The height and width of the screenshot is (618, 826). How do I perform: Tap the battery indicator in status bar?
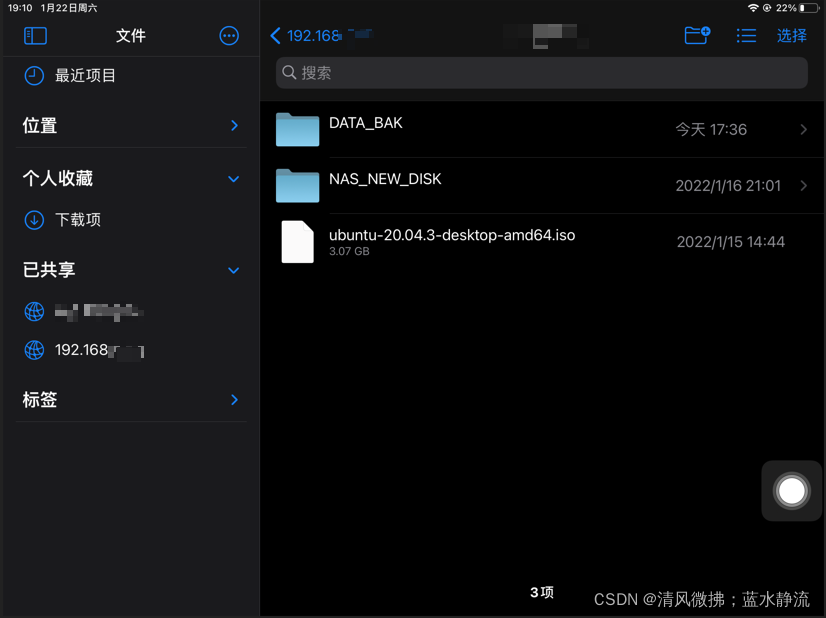point(810,8)
